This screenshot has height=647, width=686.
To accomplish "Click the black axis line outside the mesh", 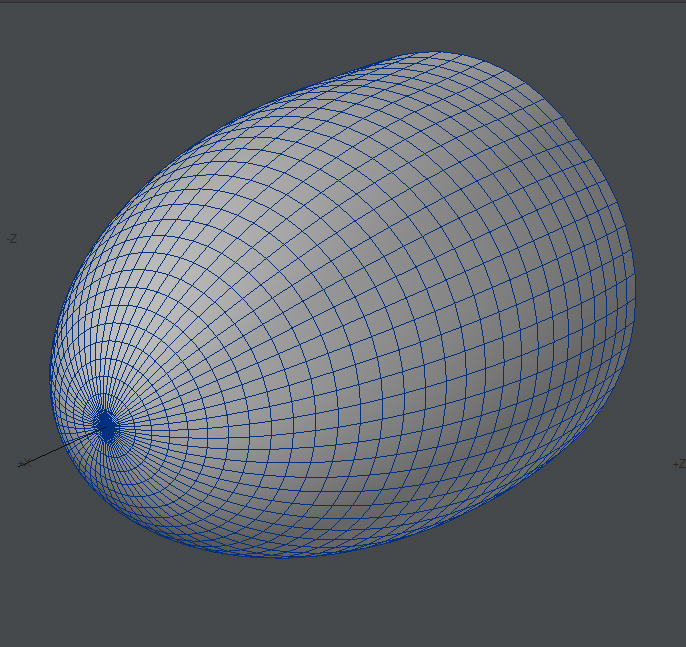I will pos(45,454).
